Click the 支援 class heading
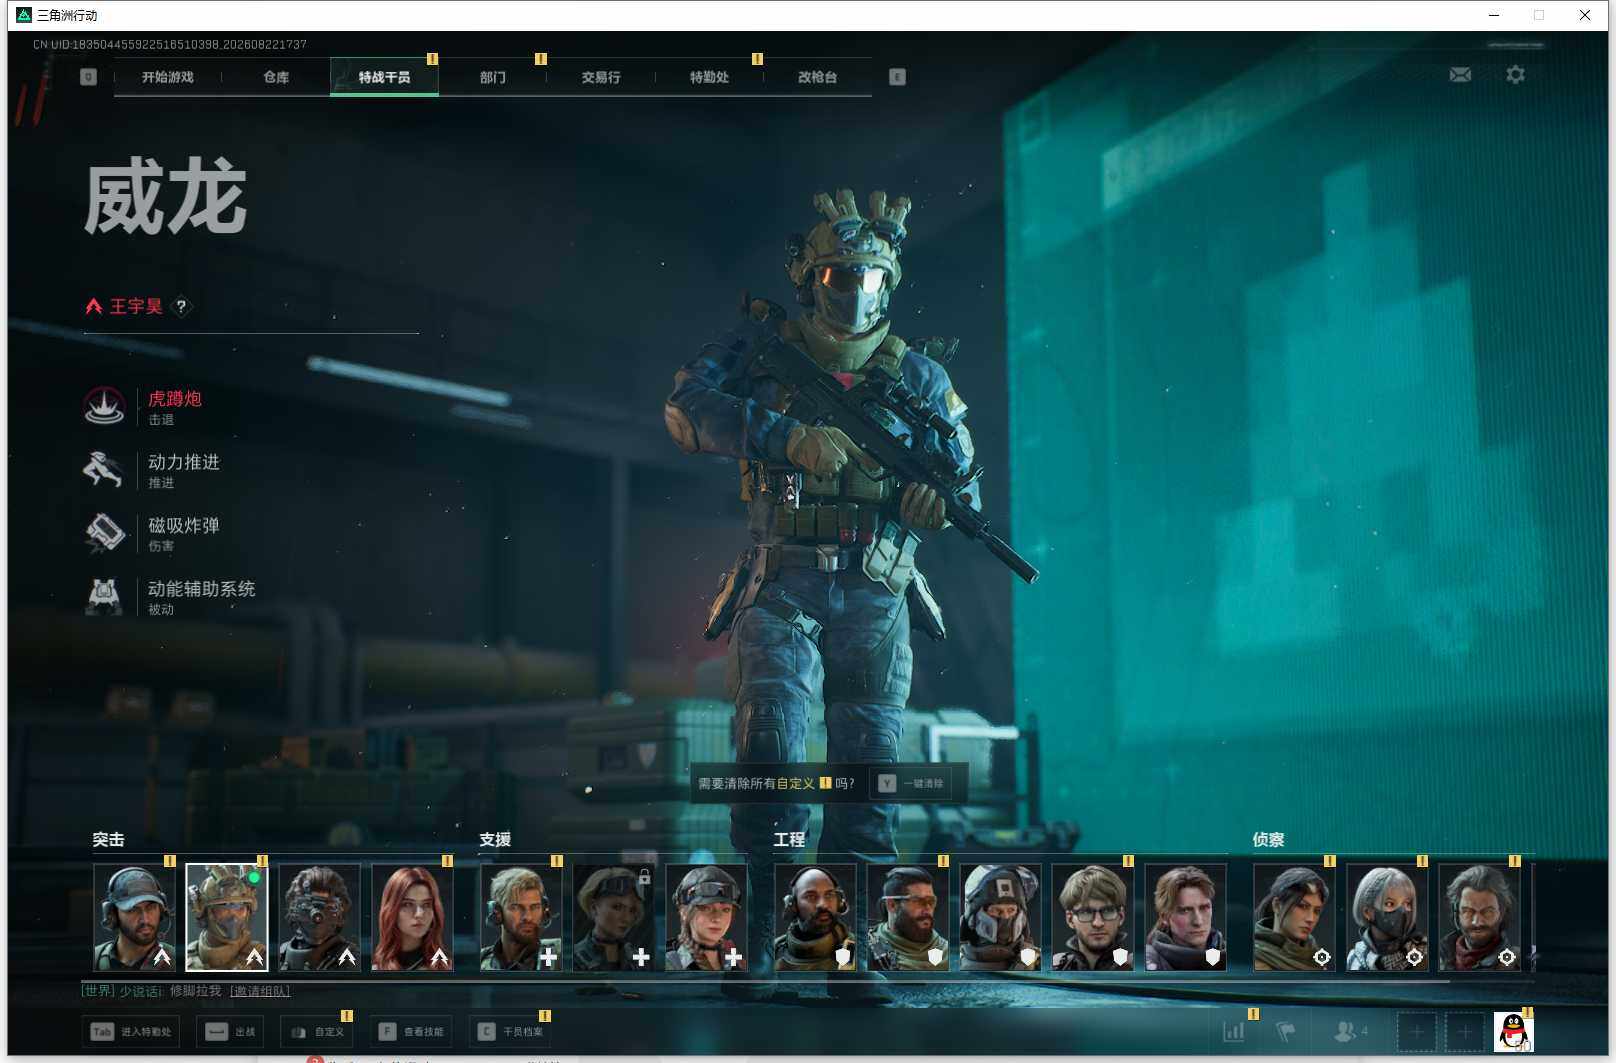 pos(495,840)
